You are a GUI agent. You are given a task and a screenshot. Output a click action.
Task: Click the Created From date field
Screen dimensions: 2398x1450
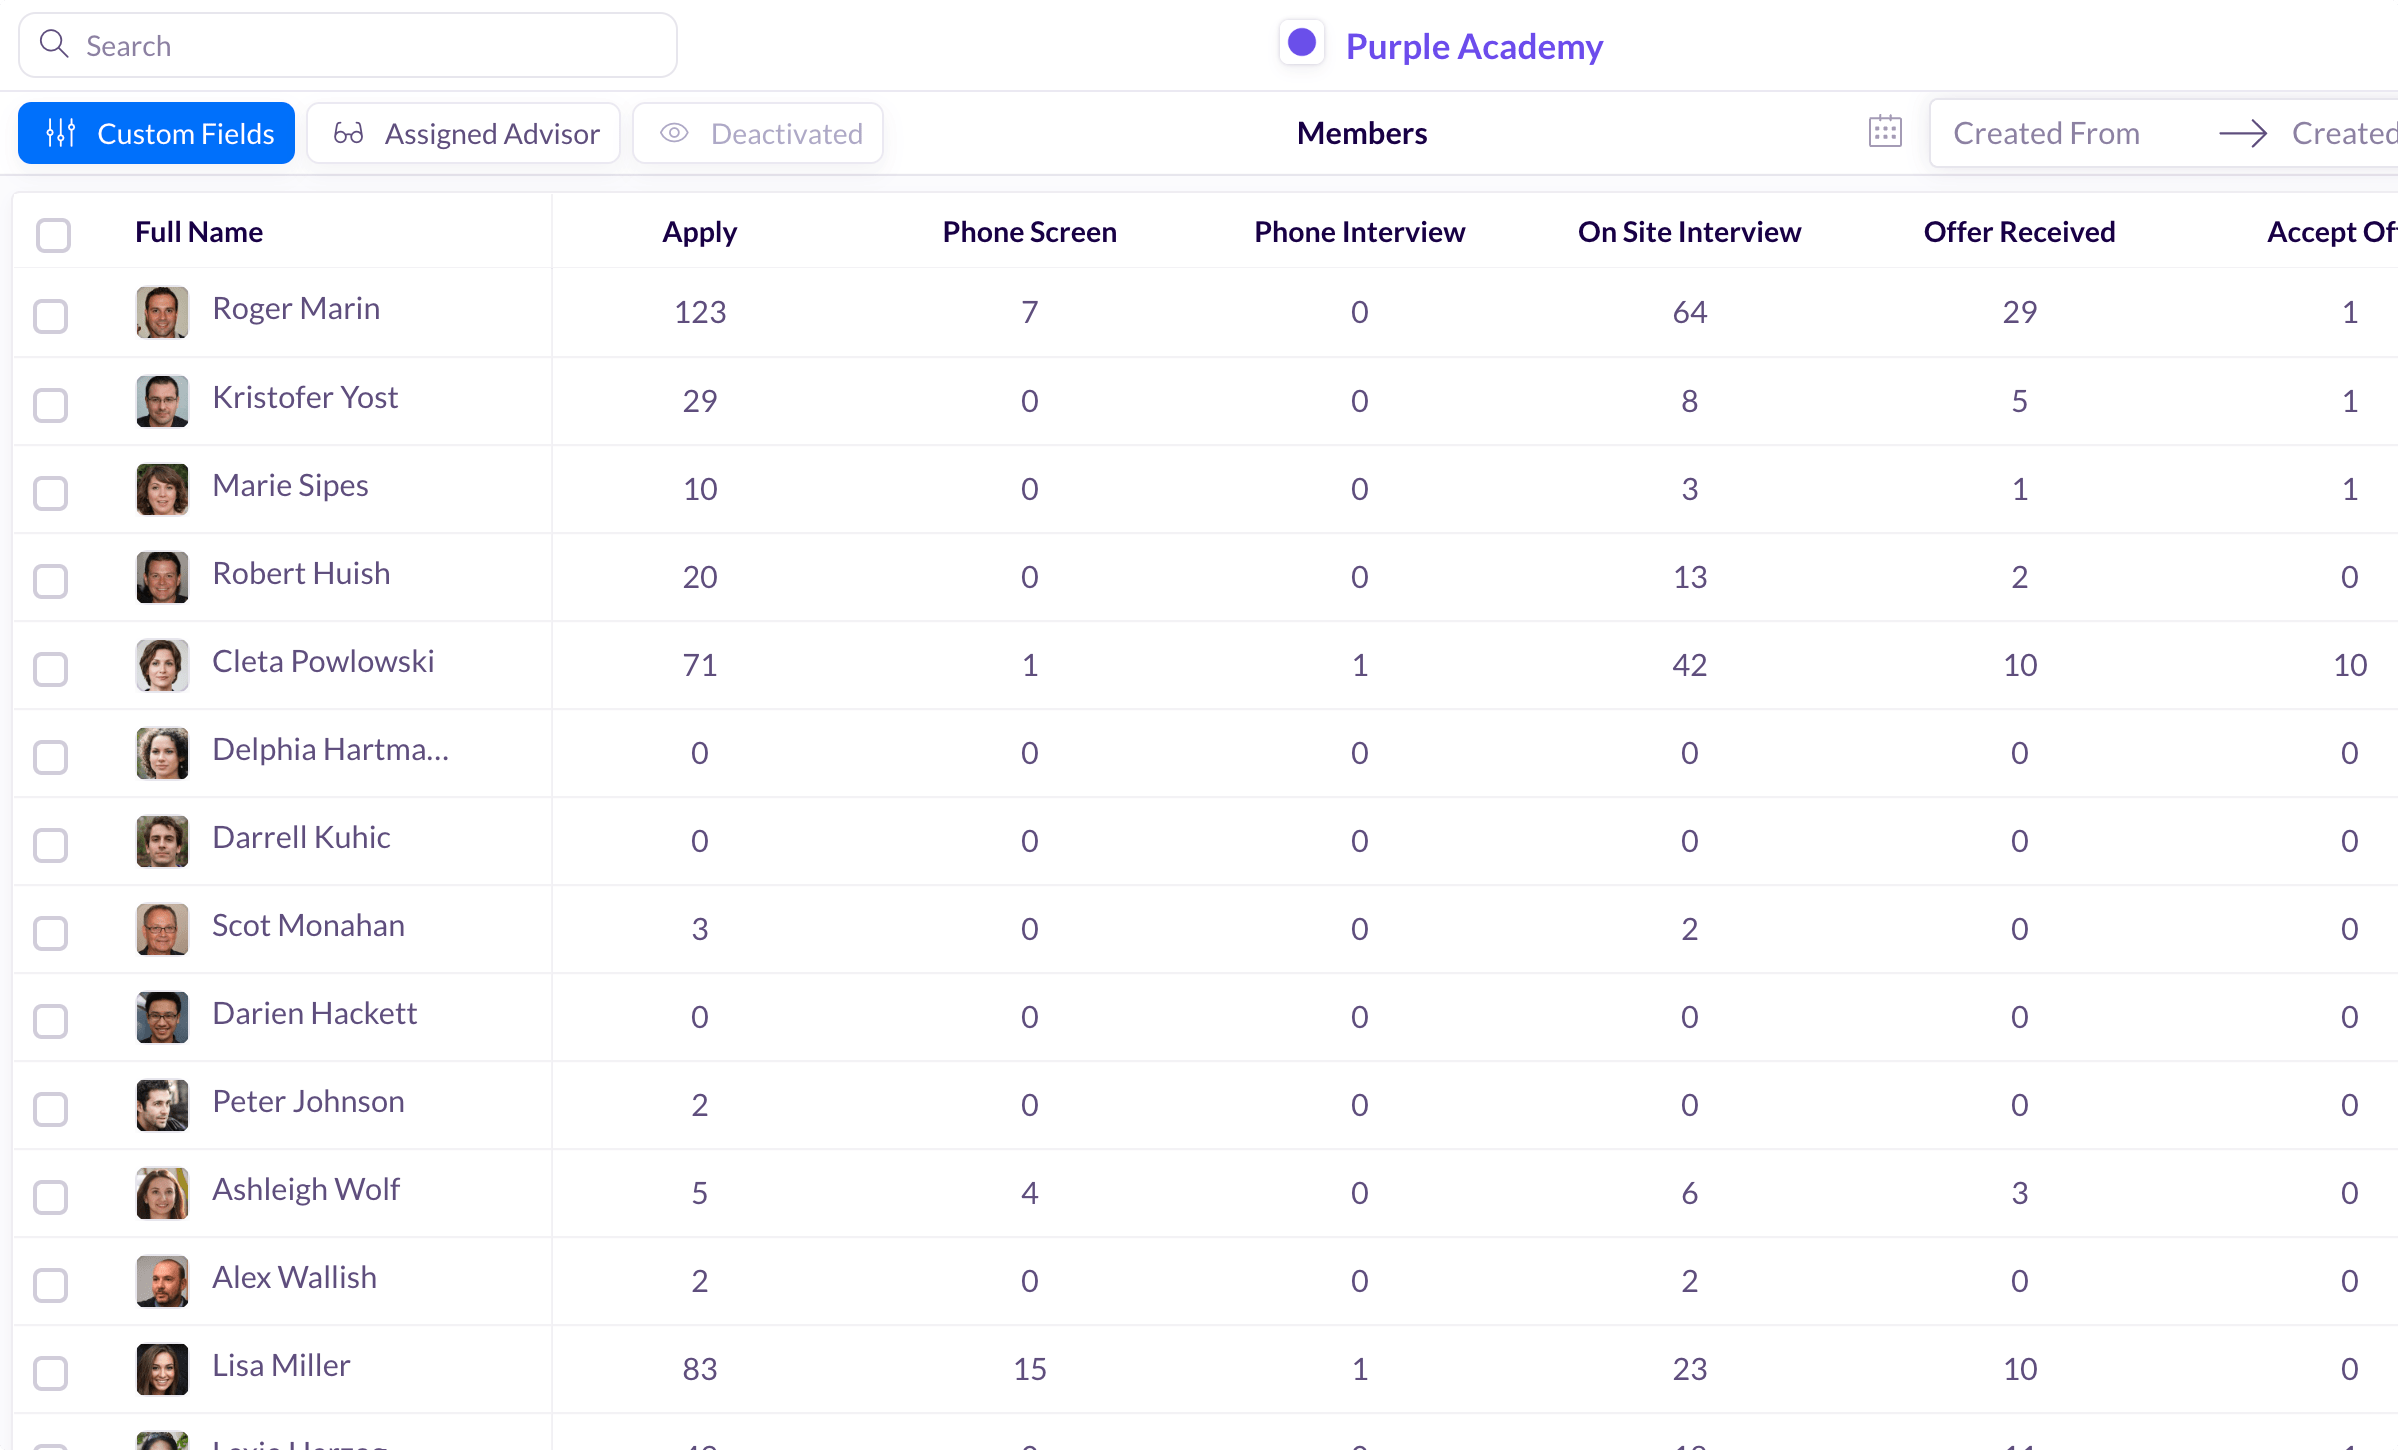pos(2046,132)
